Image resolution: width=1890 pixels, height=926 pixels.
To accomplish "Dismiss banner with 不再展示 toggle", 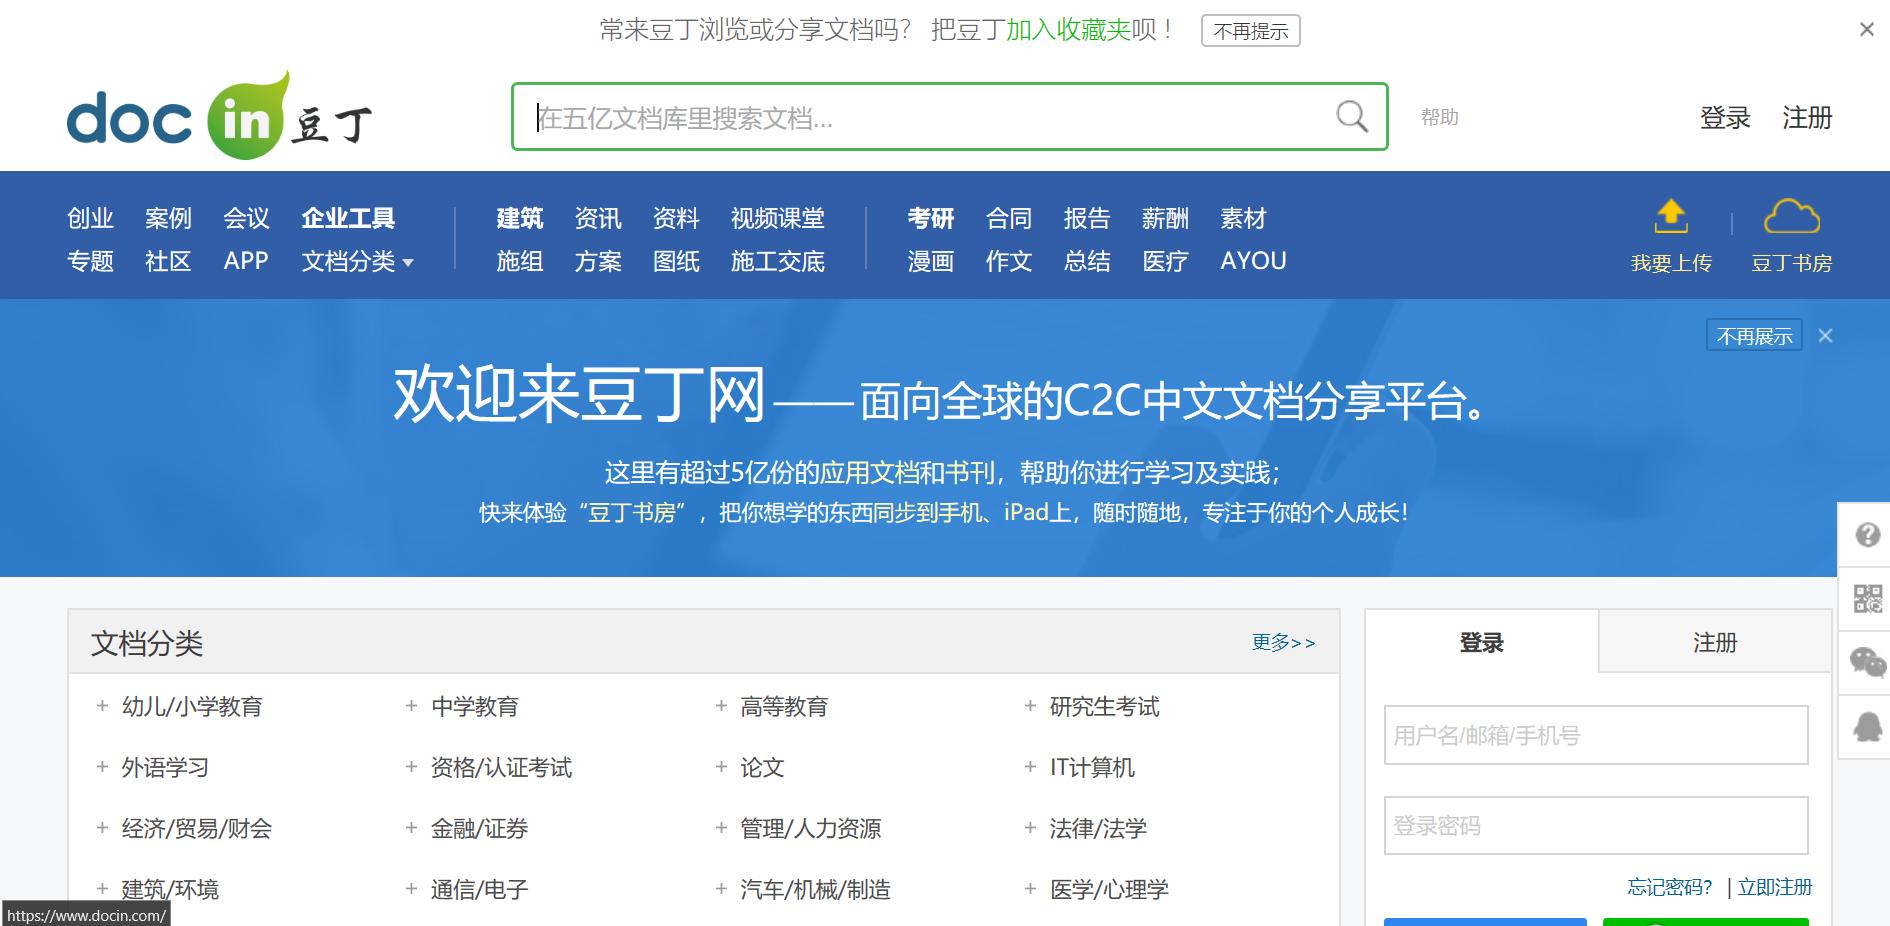I will (x=1753, y=336).
